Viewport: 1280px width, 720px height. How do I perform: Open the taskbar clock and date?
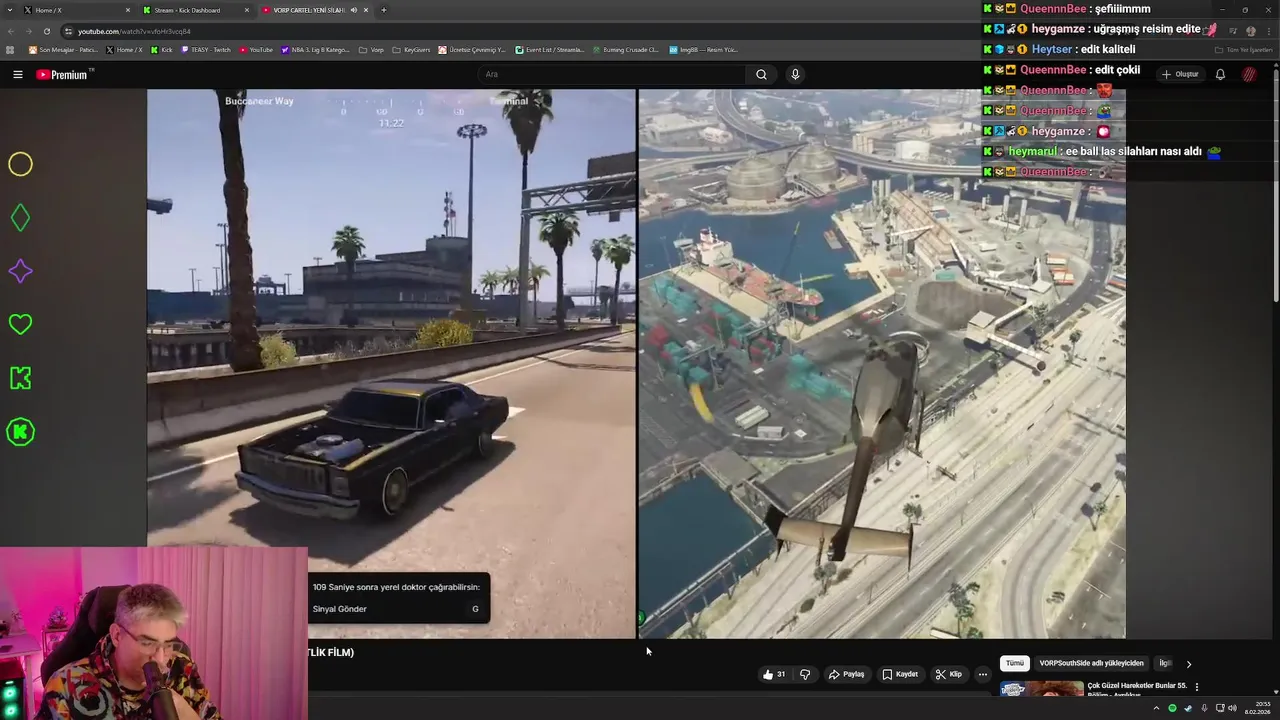[x=1257, y=708]
